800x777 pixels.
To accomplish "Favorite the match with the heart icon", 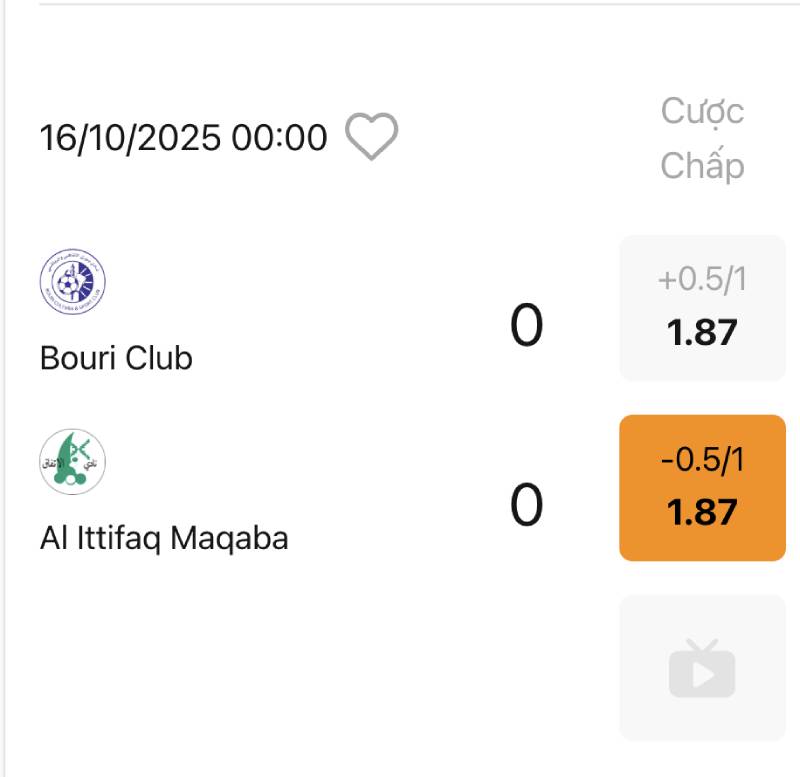I will point(371,136).
